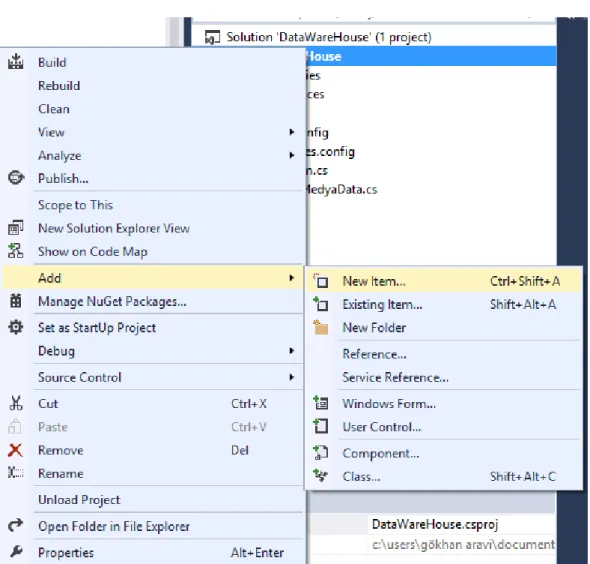Click the project folder path property field
Screen dimensions: 590x564
462,544
